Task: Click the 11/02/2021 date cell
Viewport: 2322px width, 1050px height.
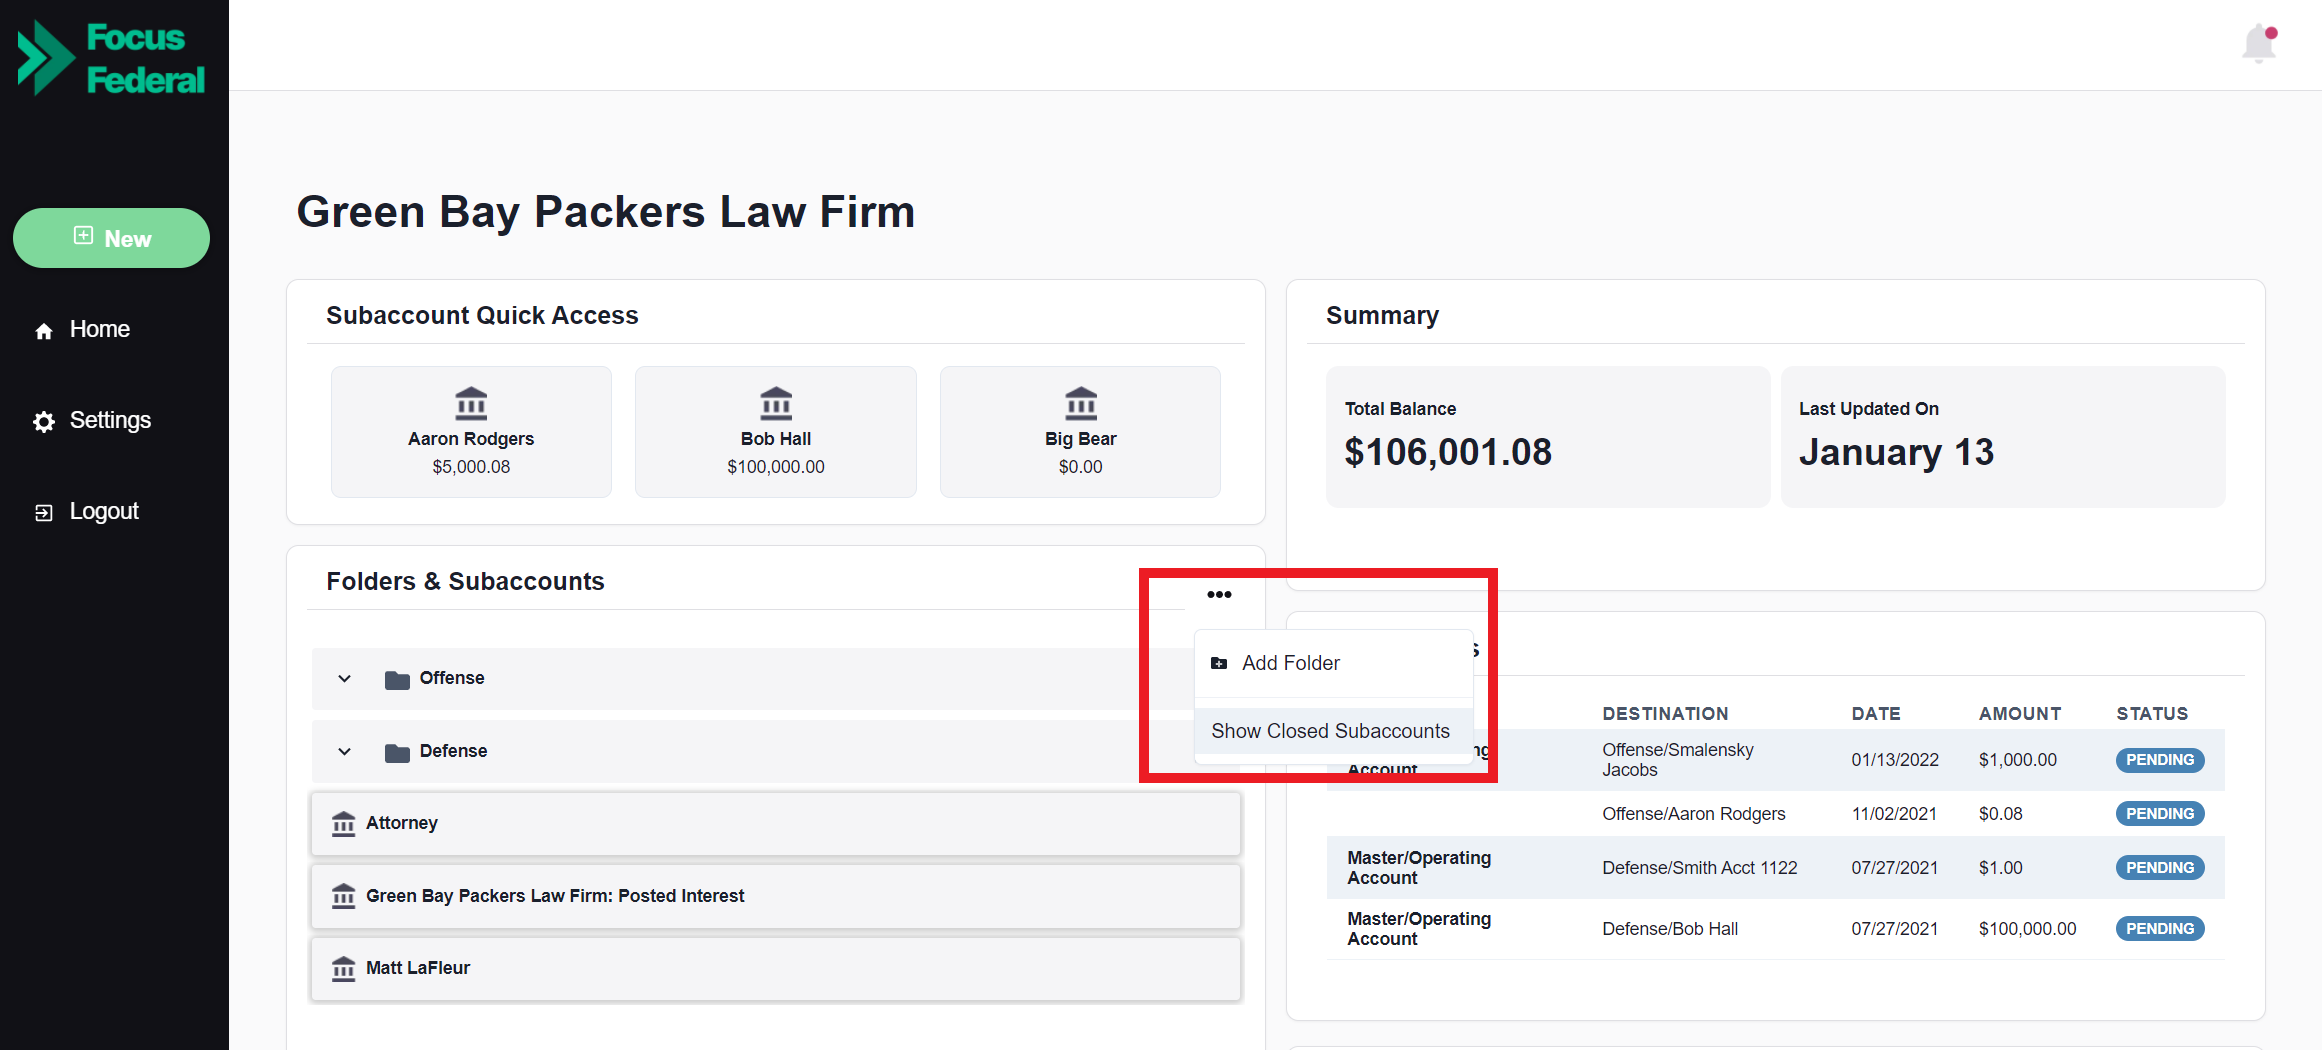Action: (1894, 814)
